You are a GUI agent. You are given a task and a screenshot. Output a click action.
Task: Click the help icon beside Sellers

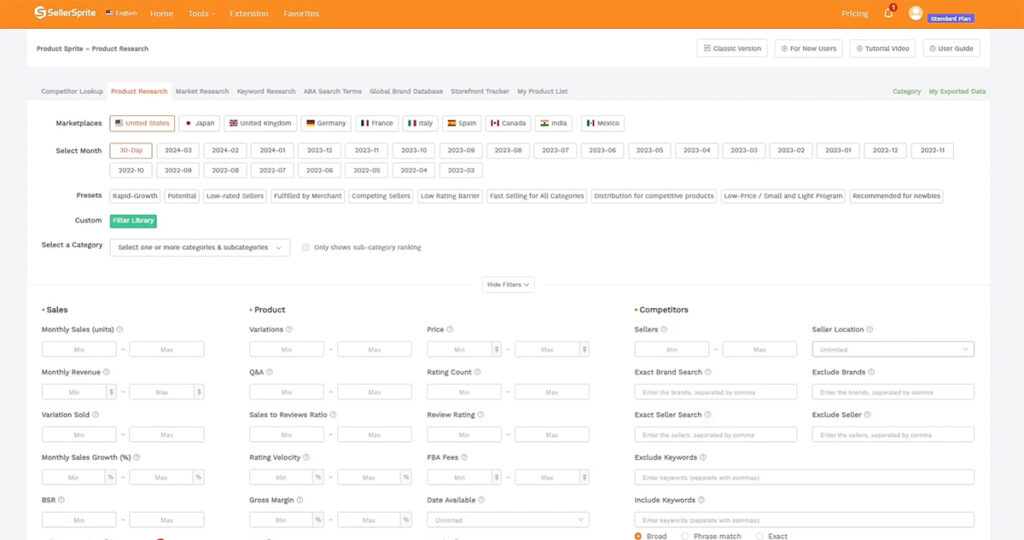[x=664, y=330]
